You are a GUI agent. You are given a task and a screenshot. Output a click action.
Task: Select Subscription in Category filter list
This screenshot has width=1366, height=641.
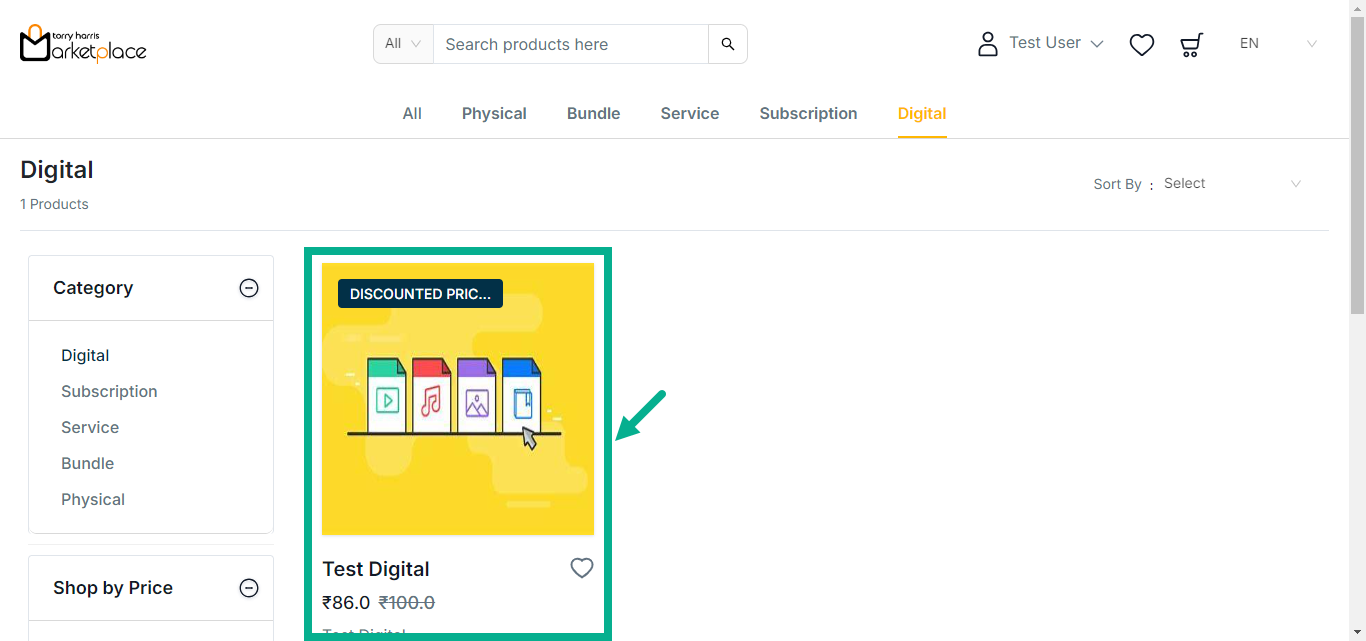coord(109,391)
